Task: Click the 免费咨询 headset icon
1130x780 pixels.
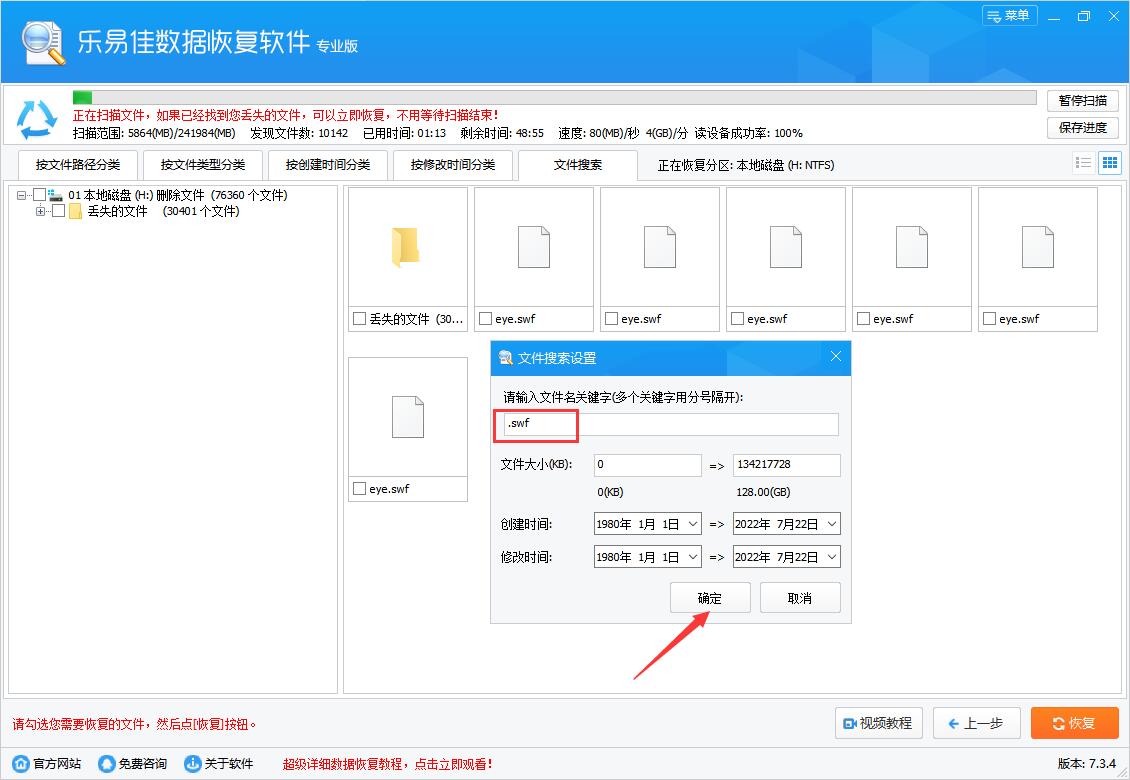Action: pyautogui.click(x=106, y=763)
